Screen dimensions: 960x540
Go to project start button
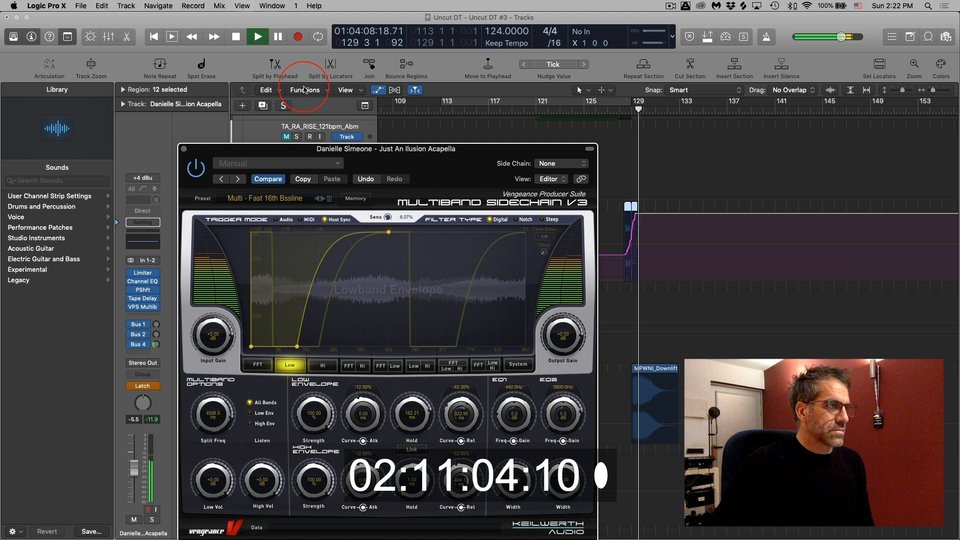154,37
